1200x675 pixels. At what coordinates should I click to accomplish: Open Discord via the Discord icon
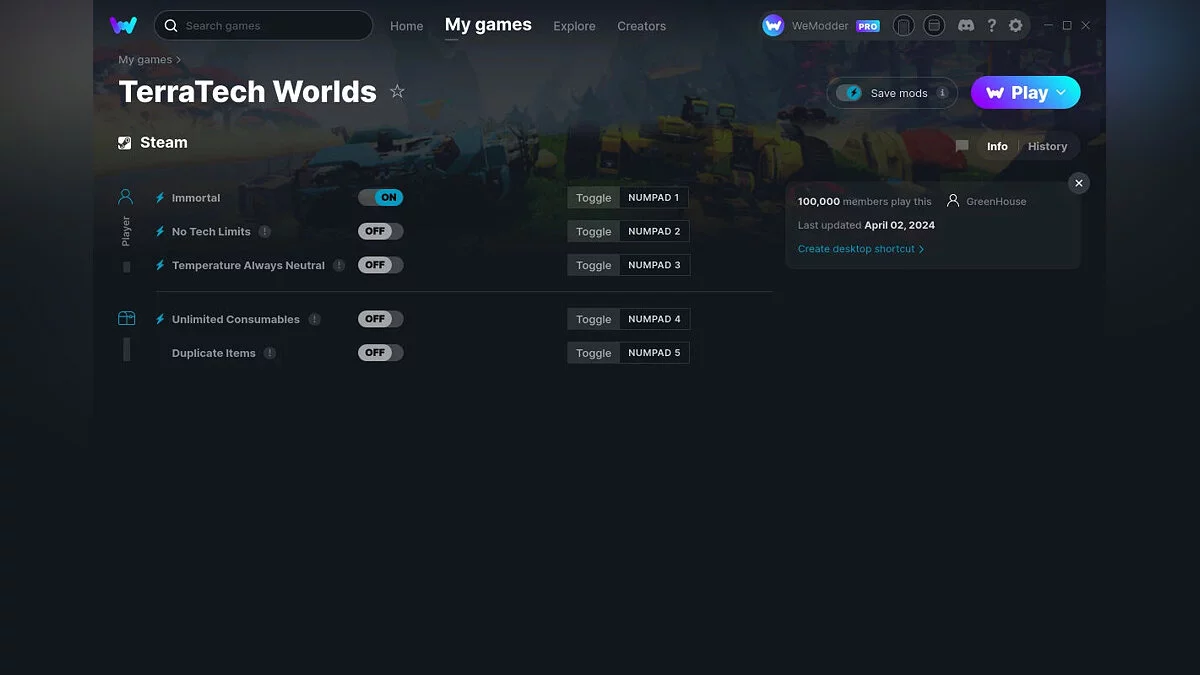(x=966, y=25)
